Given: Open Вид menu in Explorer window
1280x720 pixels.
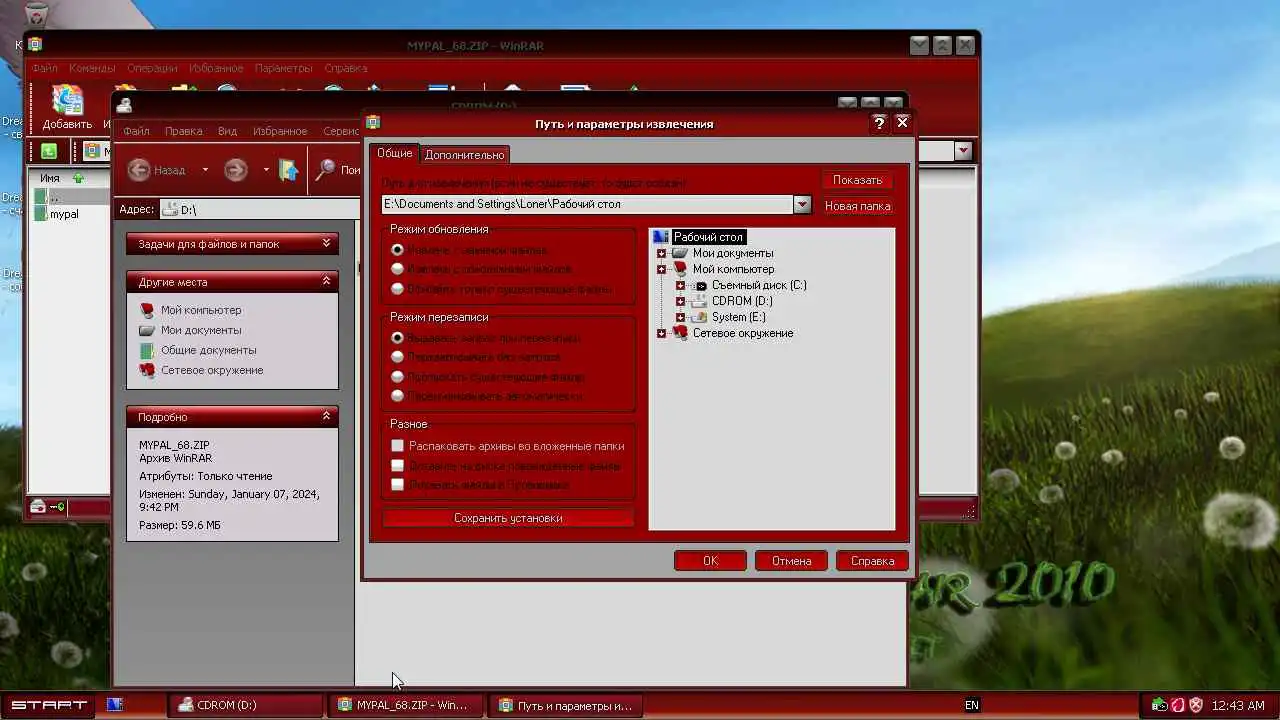Looking at the screenshot, I should pyautogui.click(x=227, y=131).
